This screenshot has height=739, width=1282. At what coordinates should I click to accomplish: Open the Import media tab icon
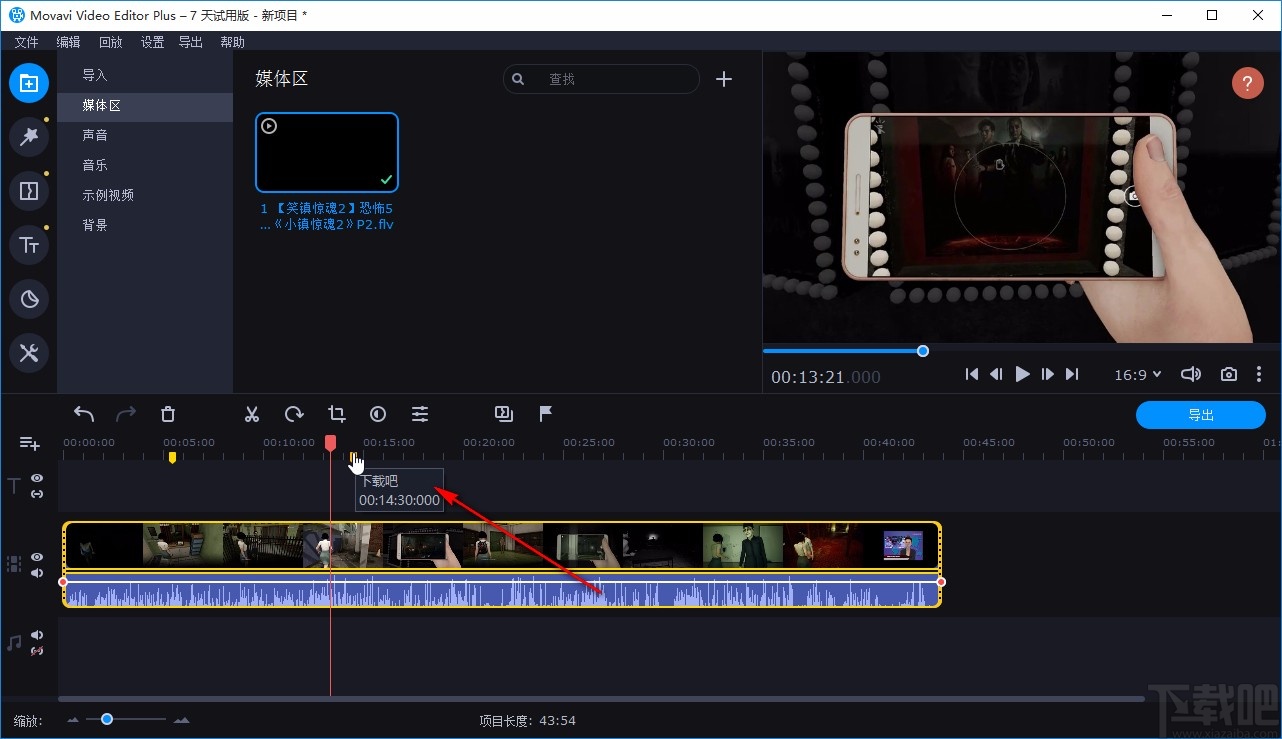[29, 83]
